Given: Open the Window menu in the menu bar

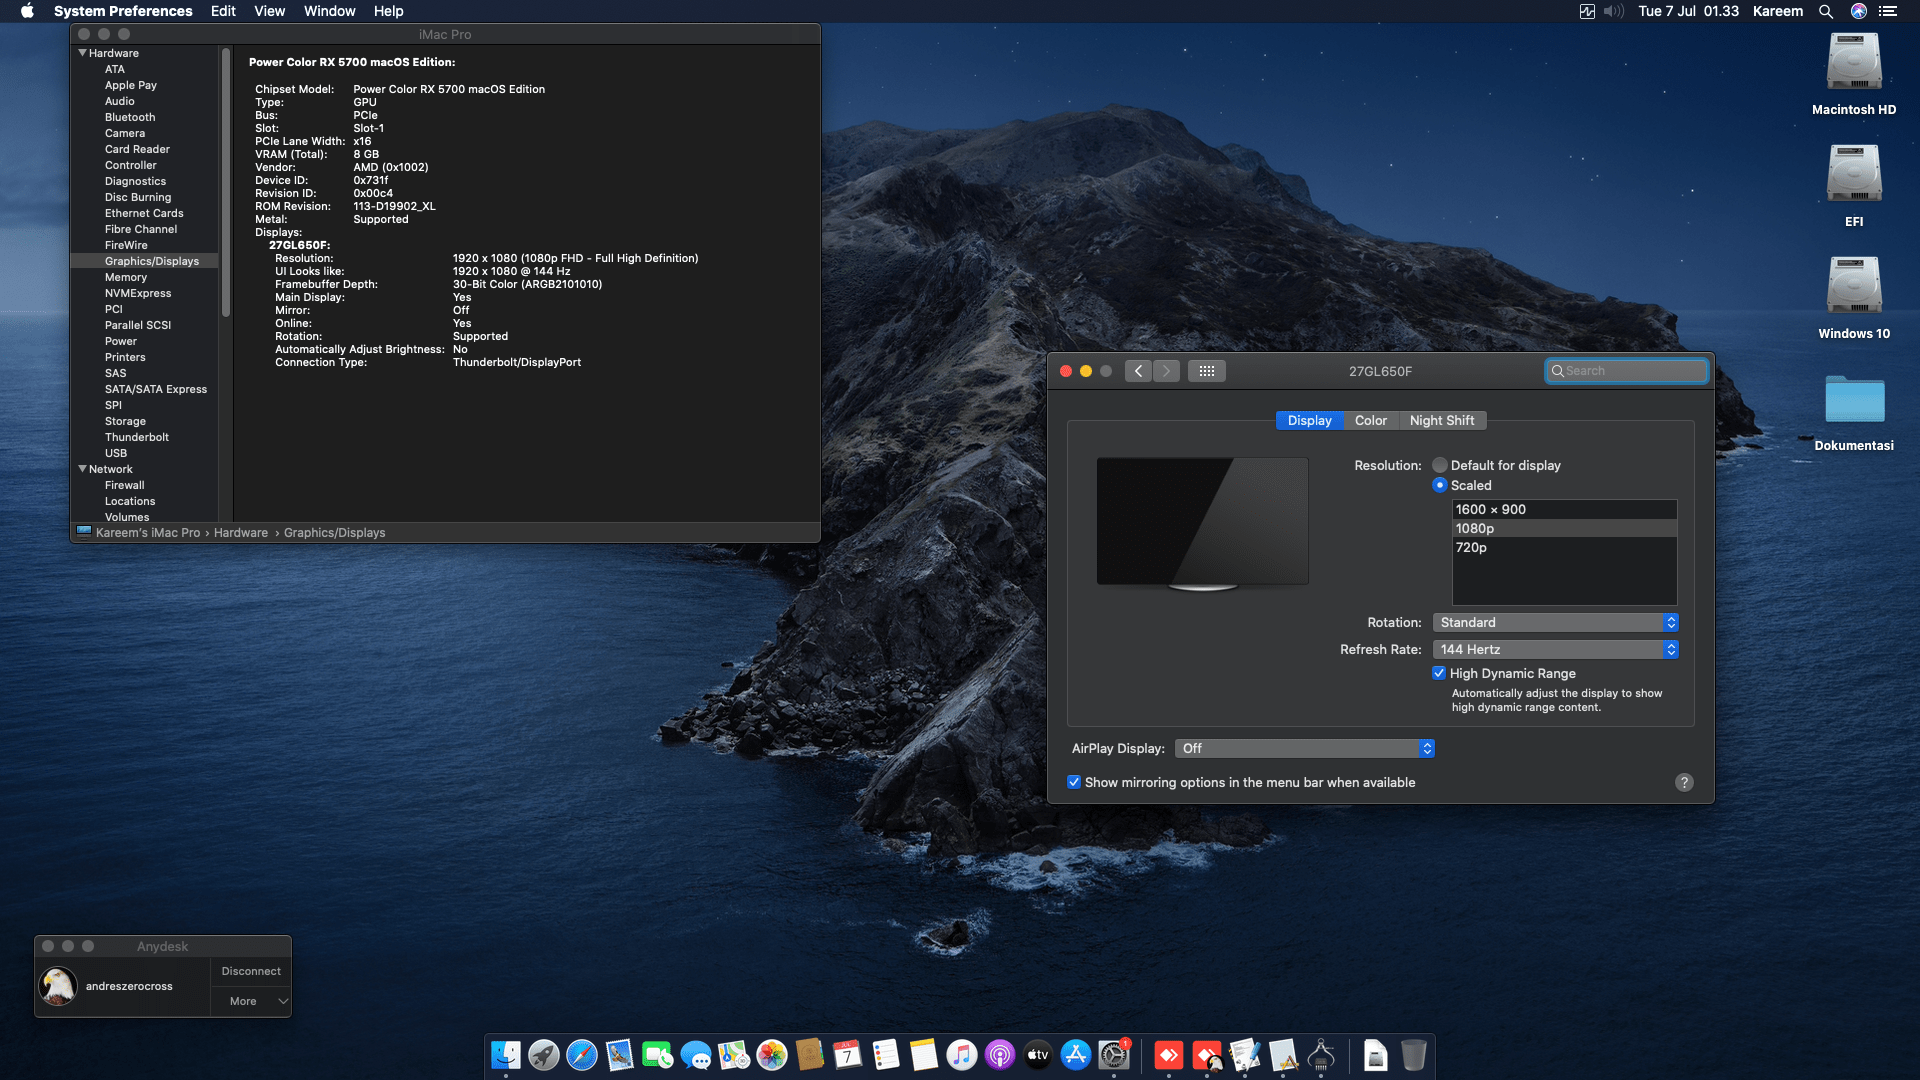Looking at the screenshot, I should tap(329, 11).
